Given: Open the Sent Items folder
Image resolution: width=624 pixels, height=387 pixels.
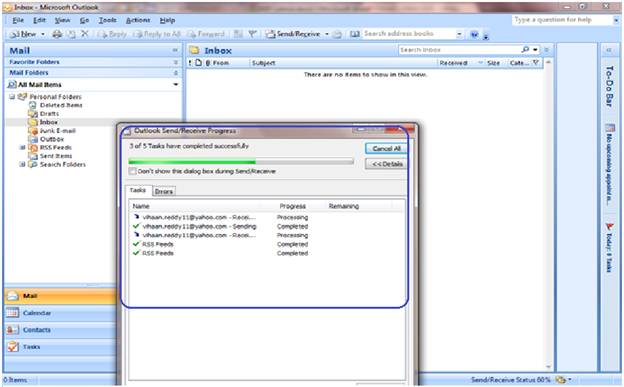Looking at the screenshot, I should pos(56,156).
